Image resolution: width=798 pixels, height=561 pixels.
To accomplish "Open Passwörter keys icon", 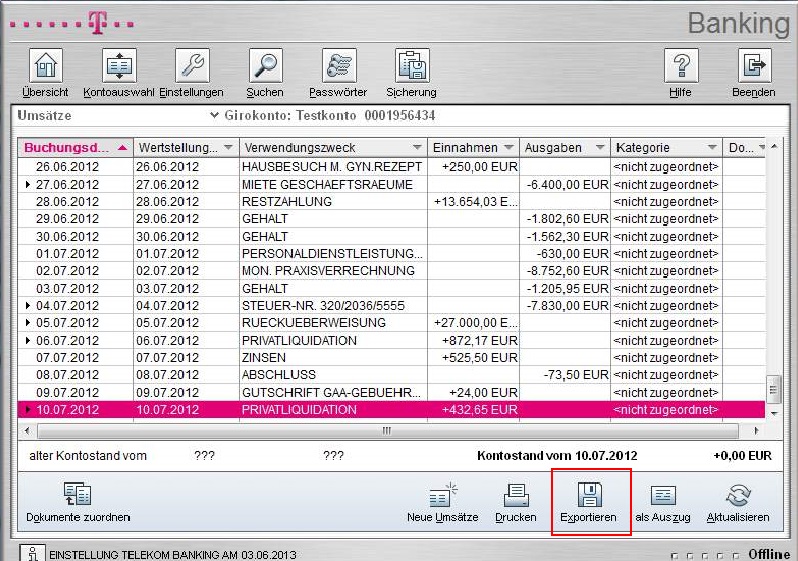I will pyautogui.click(x=339, y=66).
